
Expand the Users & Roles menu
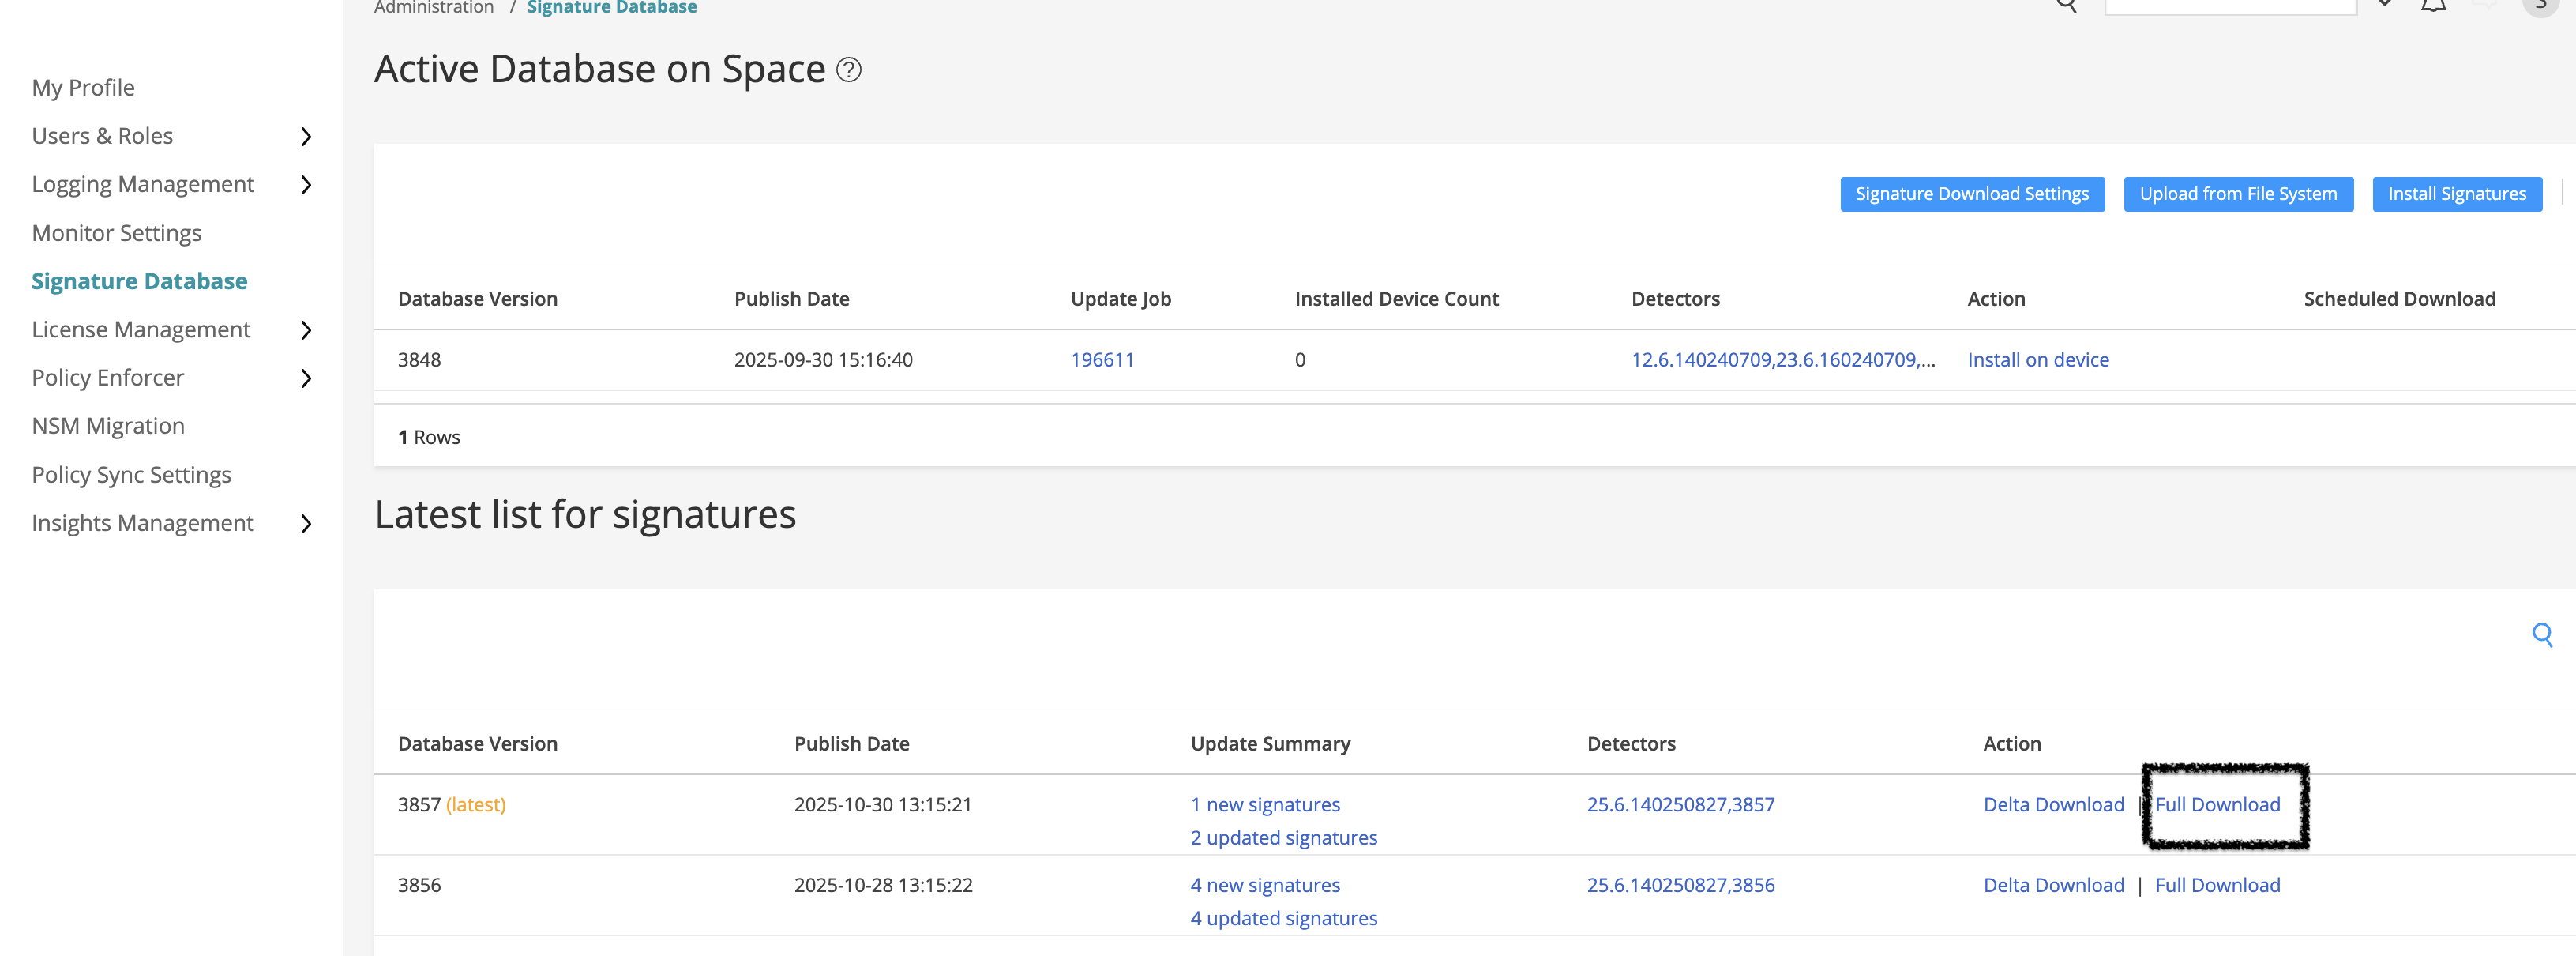(306, 137)
